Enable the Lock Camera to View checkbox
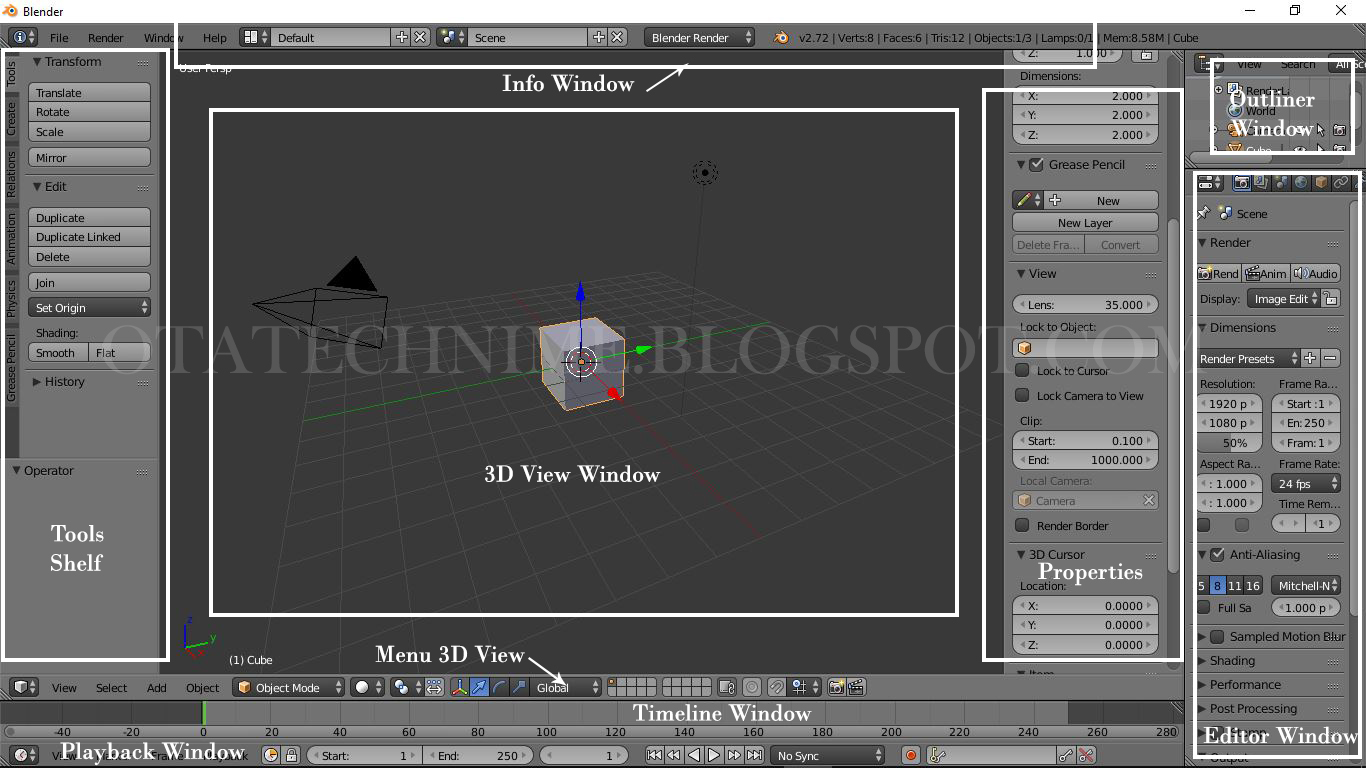The width and height of the screenshot is (1366, 768). 1023,395
